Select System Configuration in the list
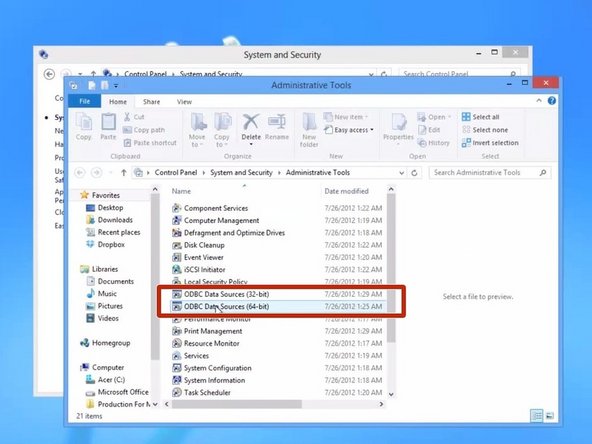This screenshot has height=444, width=592. pos(212,368)
